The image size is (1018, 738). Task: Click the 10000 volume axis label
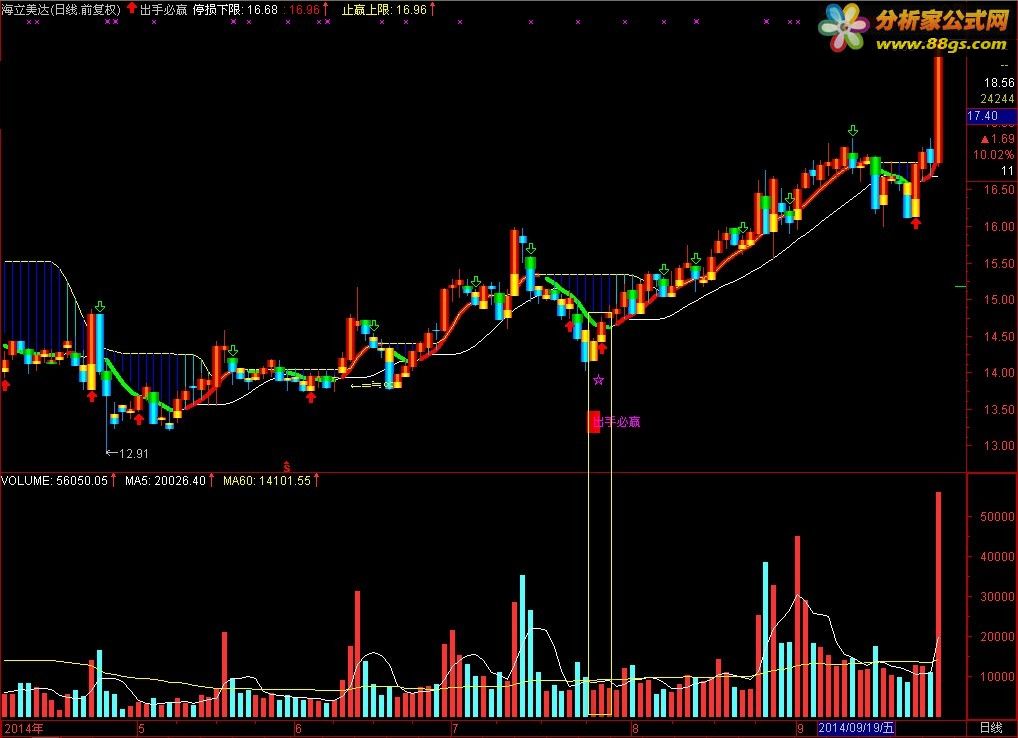pos(997,676)
